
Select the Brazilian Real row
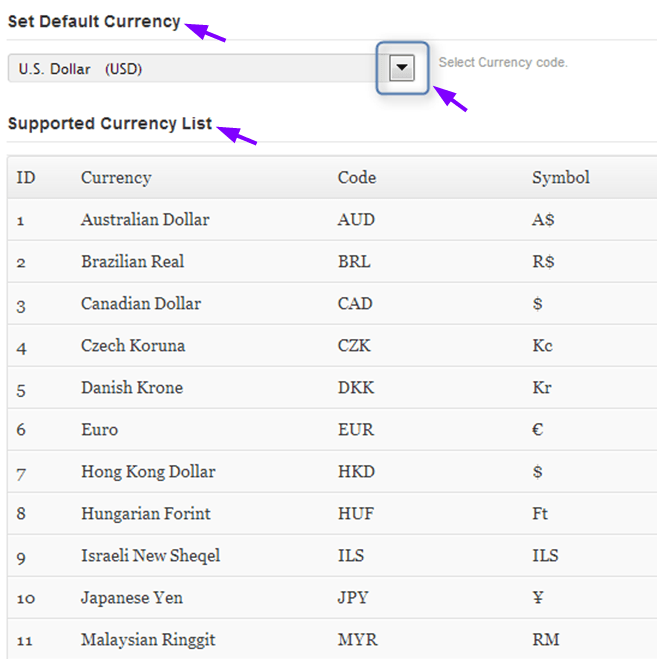click(x=132, y=262)
